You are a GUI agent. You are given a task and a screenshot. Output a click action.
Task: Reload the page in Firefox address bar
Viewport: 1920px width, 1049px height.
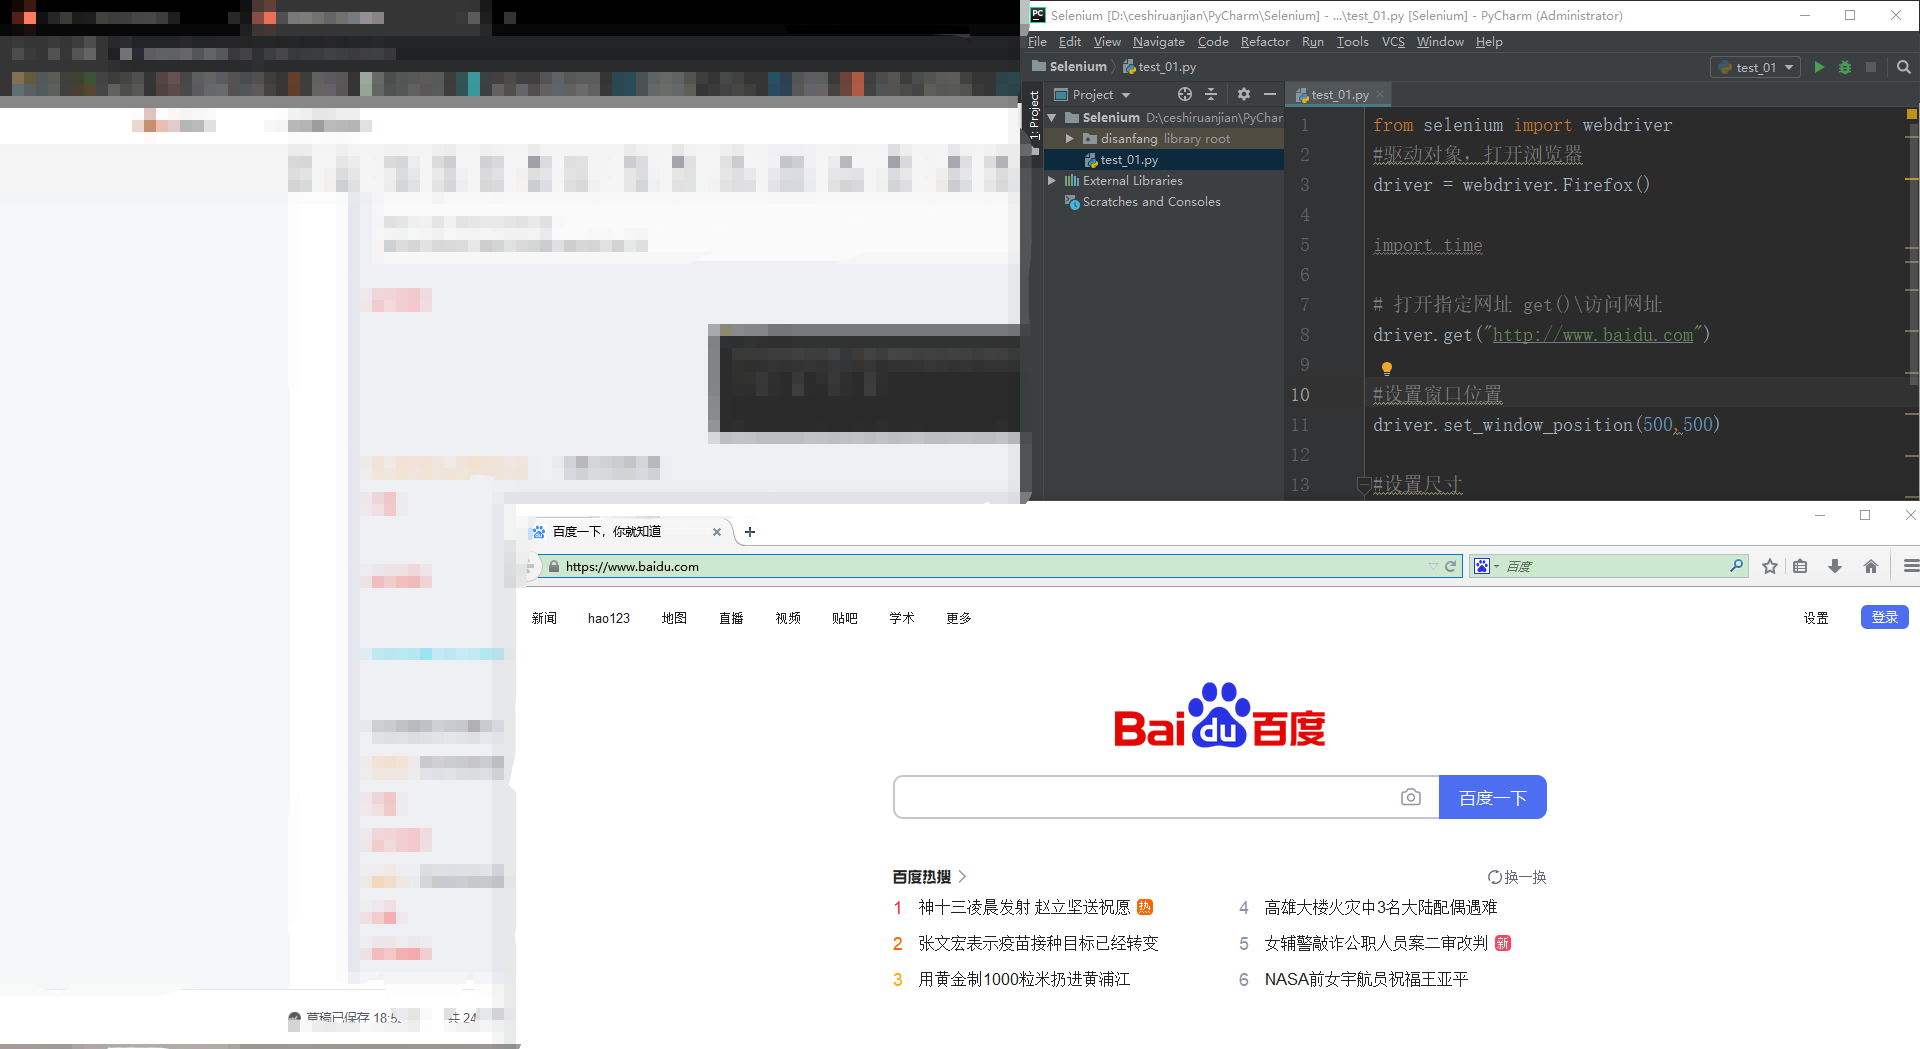pyautogui.click(x=1451, y=566)
